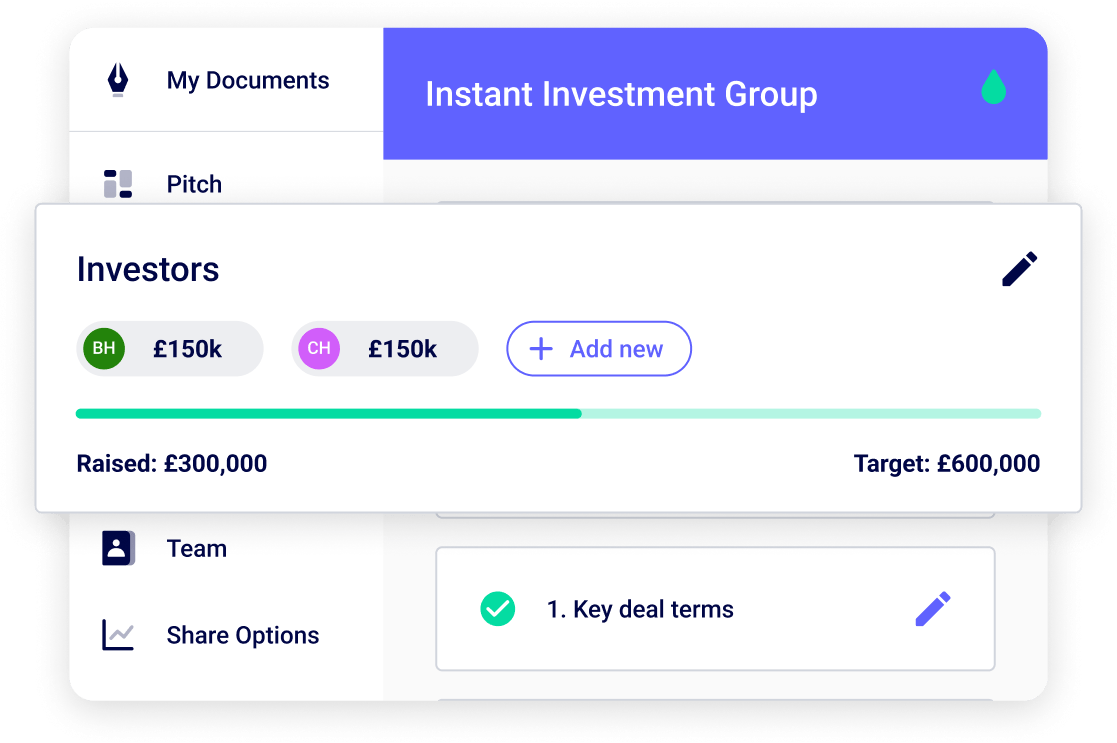Click the Instant Investment Group title
Image resolution: width=1117 pixels, height=743 pixels.
point(621,95)
